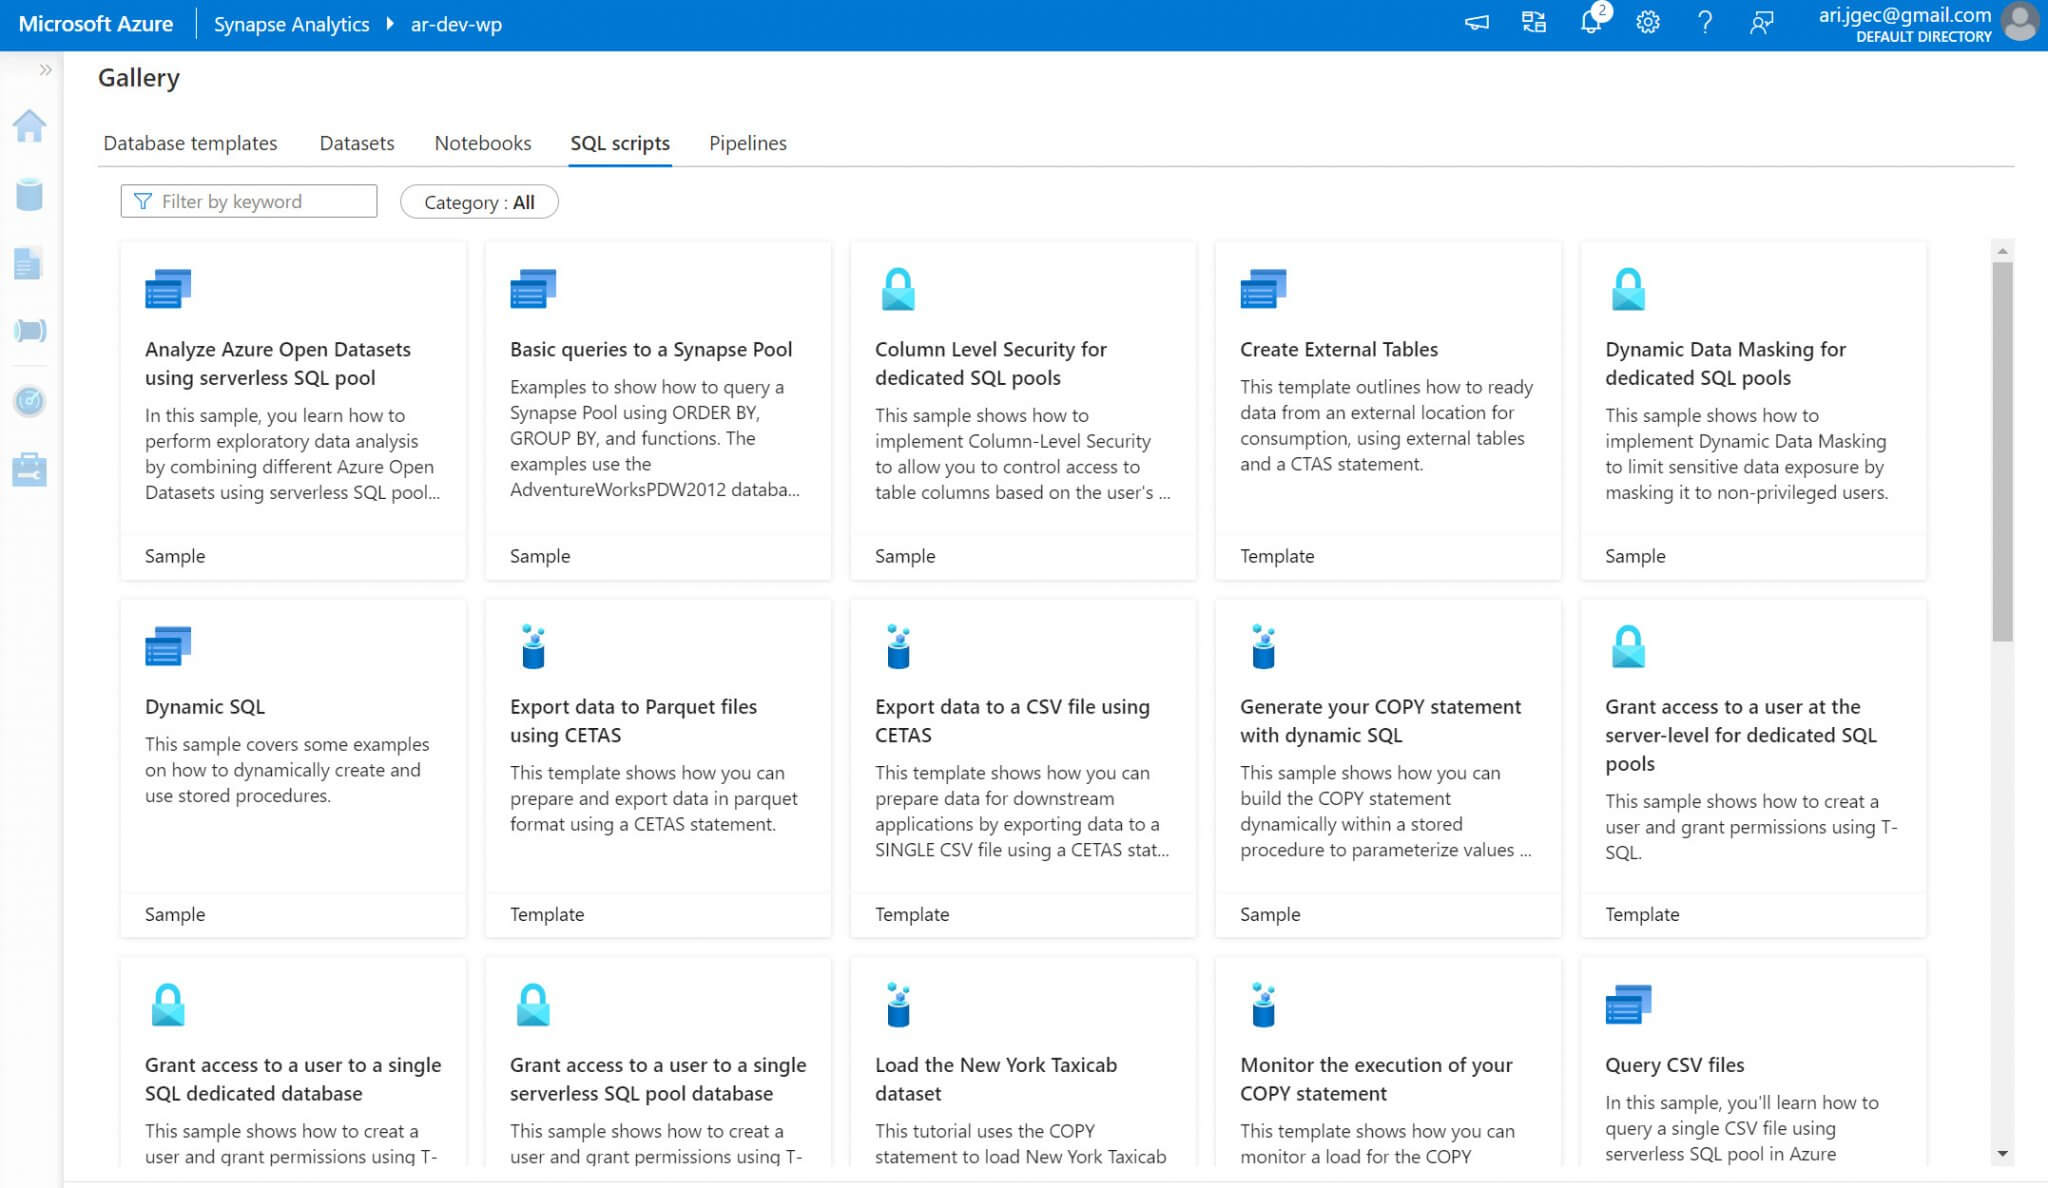
Task: Switch to the Notebooks tab
Action: 482,143
